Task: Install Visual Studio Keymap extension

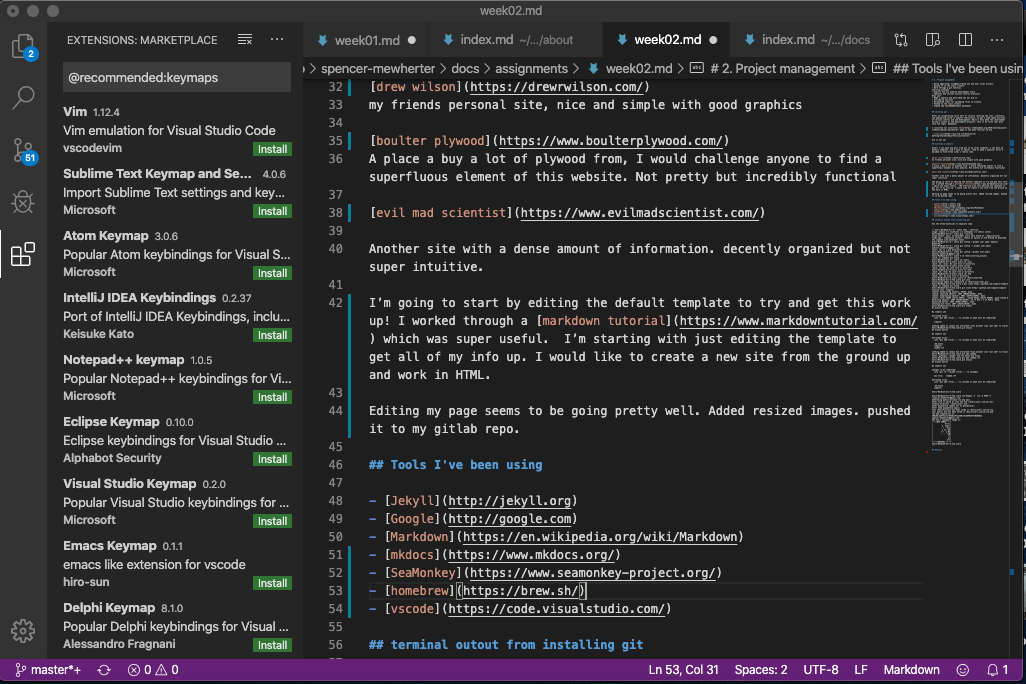Action: pyautogui.click(x=272, y=521)
